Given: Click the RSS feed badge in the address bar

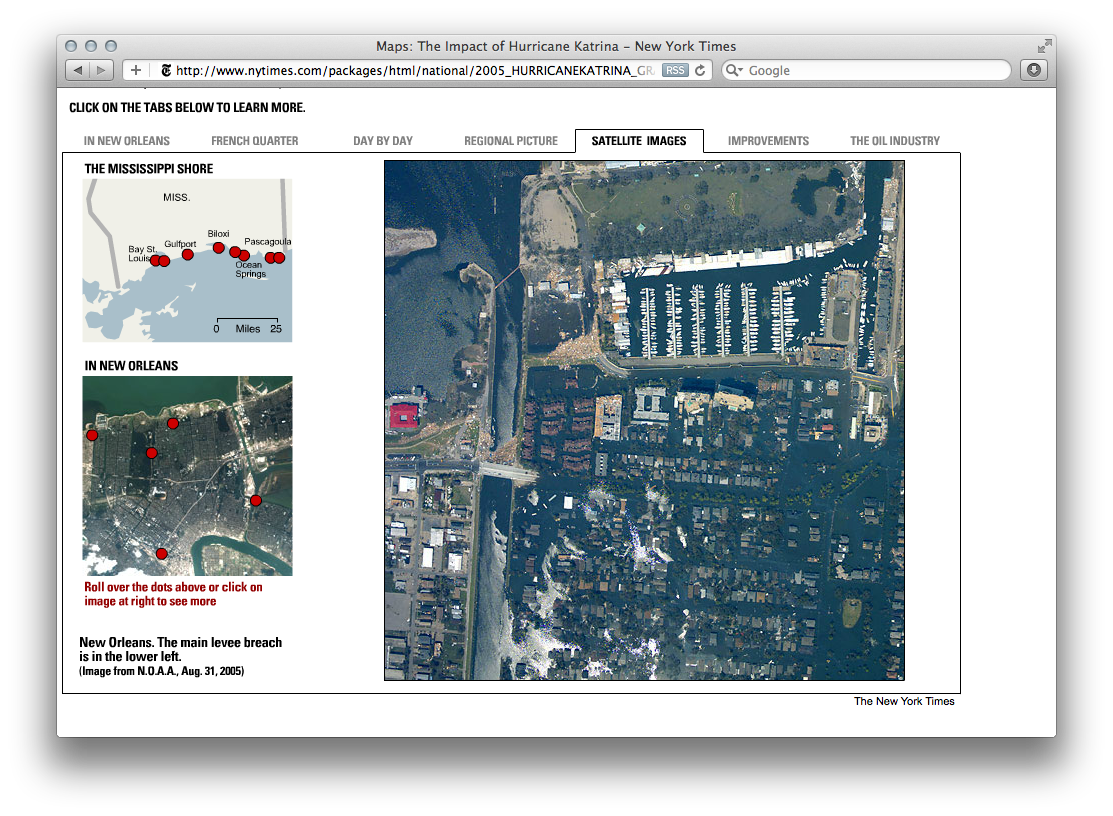Looking at the screenshot, I should (675, 70).
